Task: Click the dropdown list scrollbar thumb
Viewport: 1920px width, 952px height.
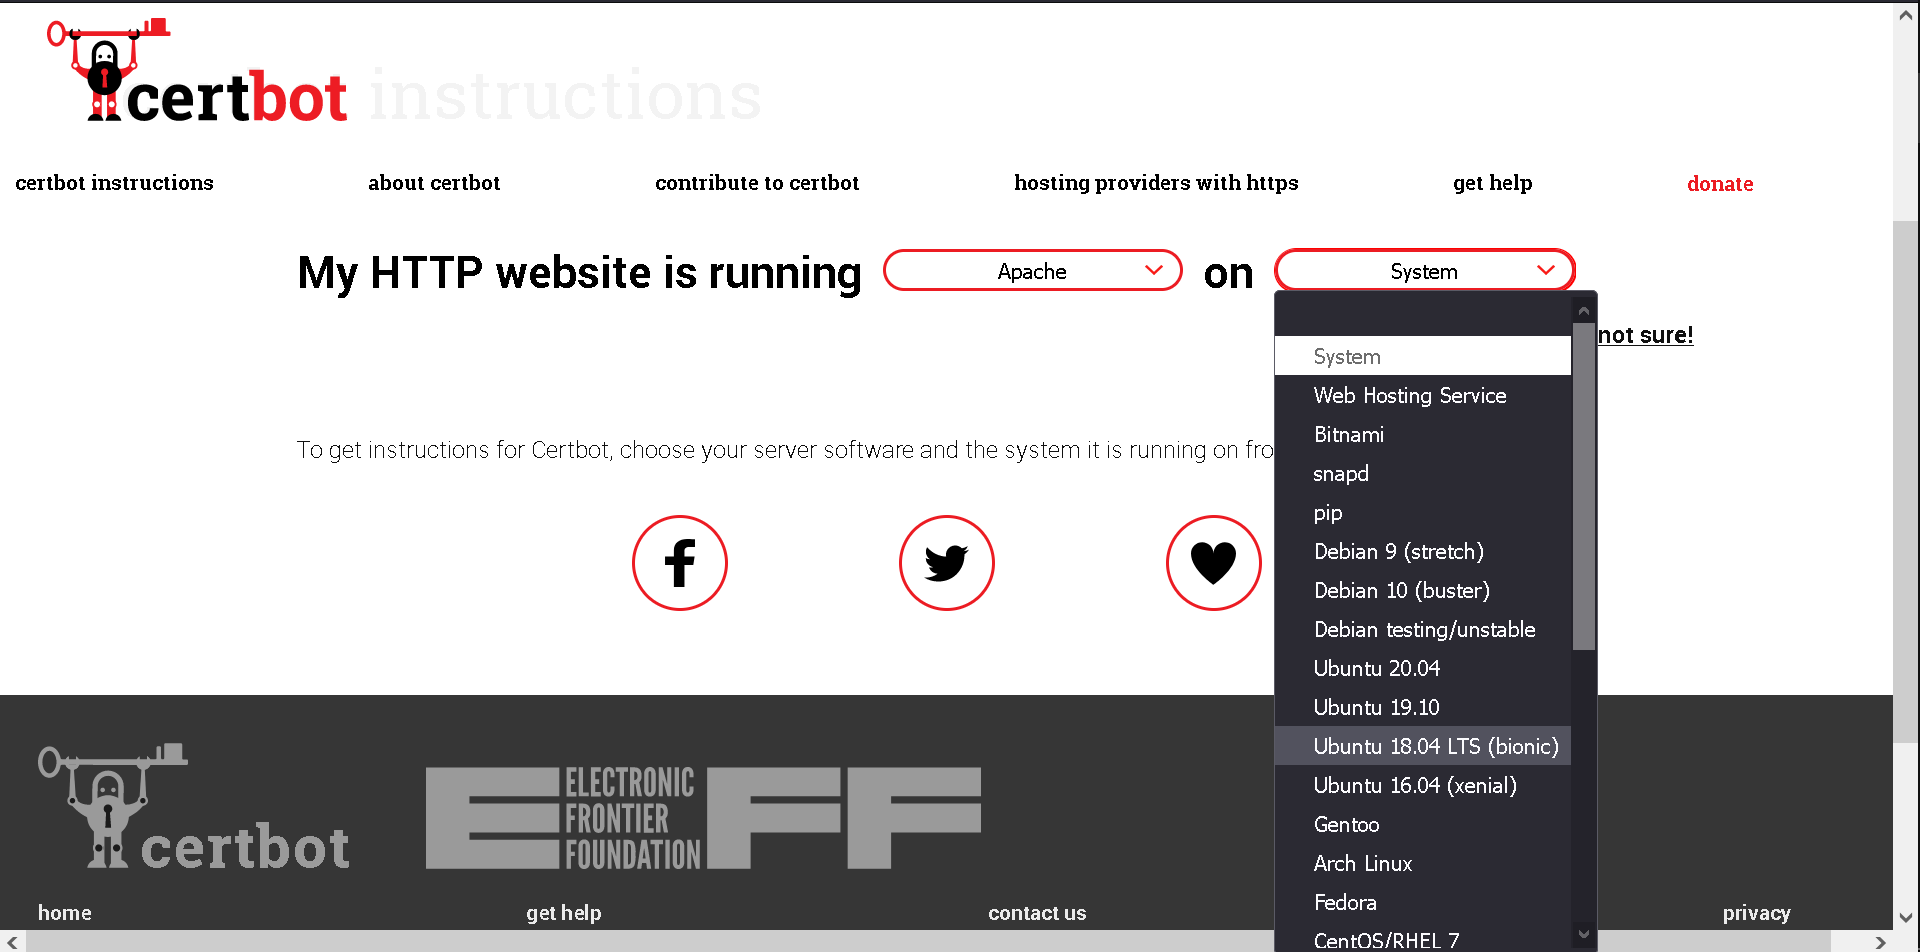Action: point(1583,486)
